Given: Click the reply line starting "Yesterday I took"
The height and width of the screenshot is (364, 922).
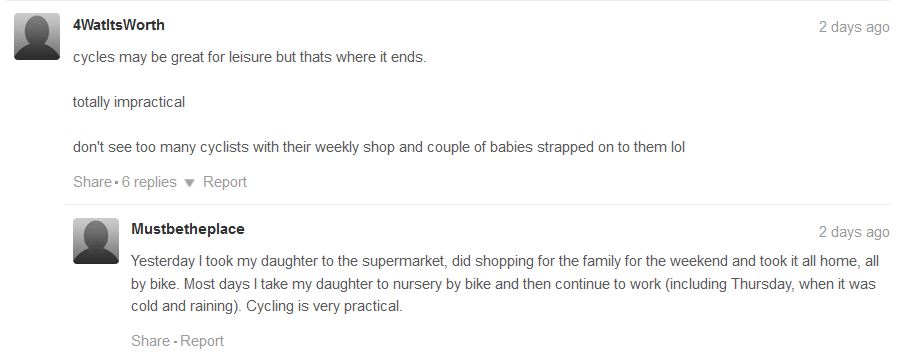Looking at the screenshot, I should click(x=505, y=261).
